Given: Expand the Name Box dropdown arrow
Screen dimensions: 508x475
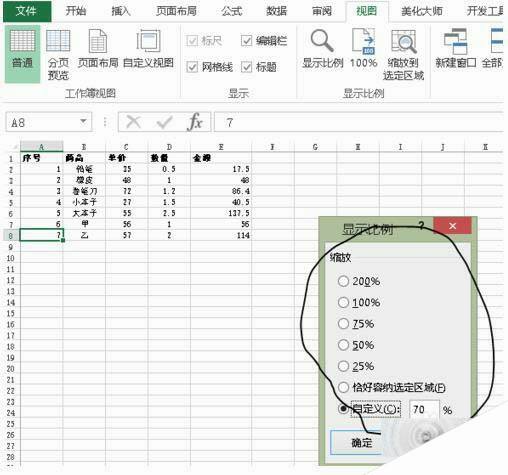Looking at the screenshot, I should pos(83,121).
